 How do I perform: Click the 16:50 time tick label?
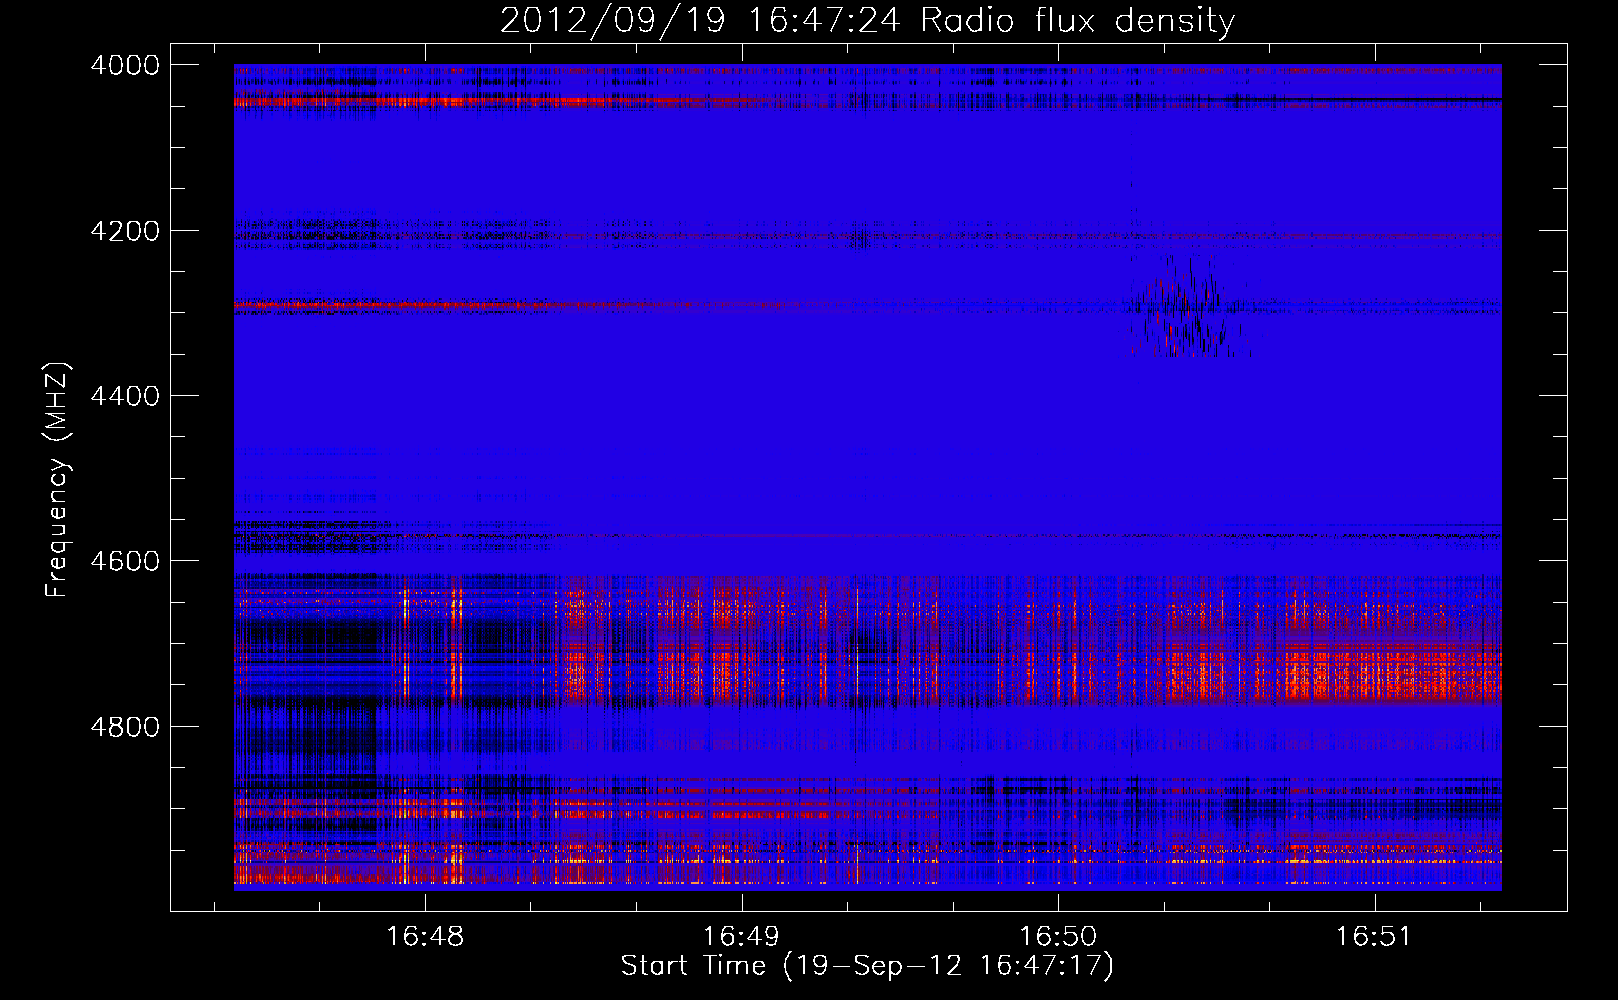coord(1057,937)
